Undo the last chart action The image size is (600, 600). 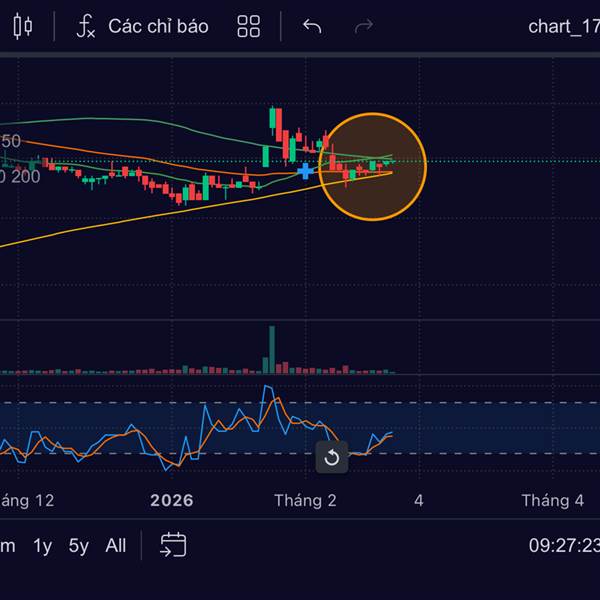[x=312, y=26]
